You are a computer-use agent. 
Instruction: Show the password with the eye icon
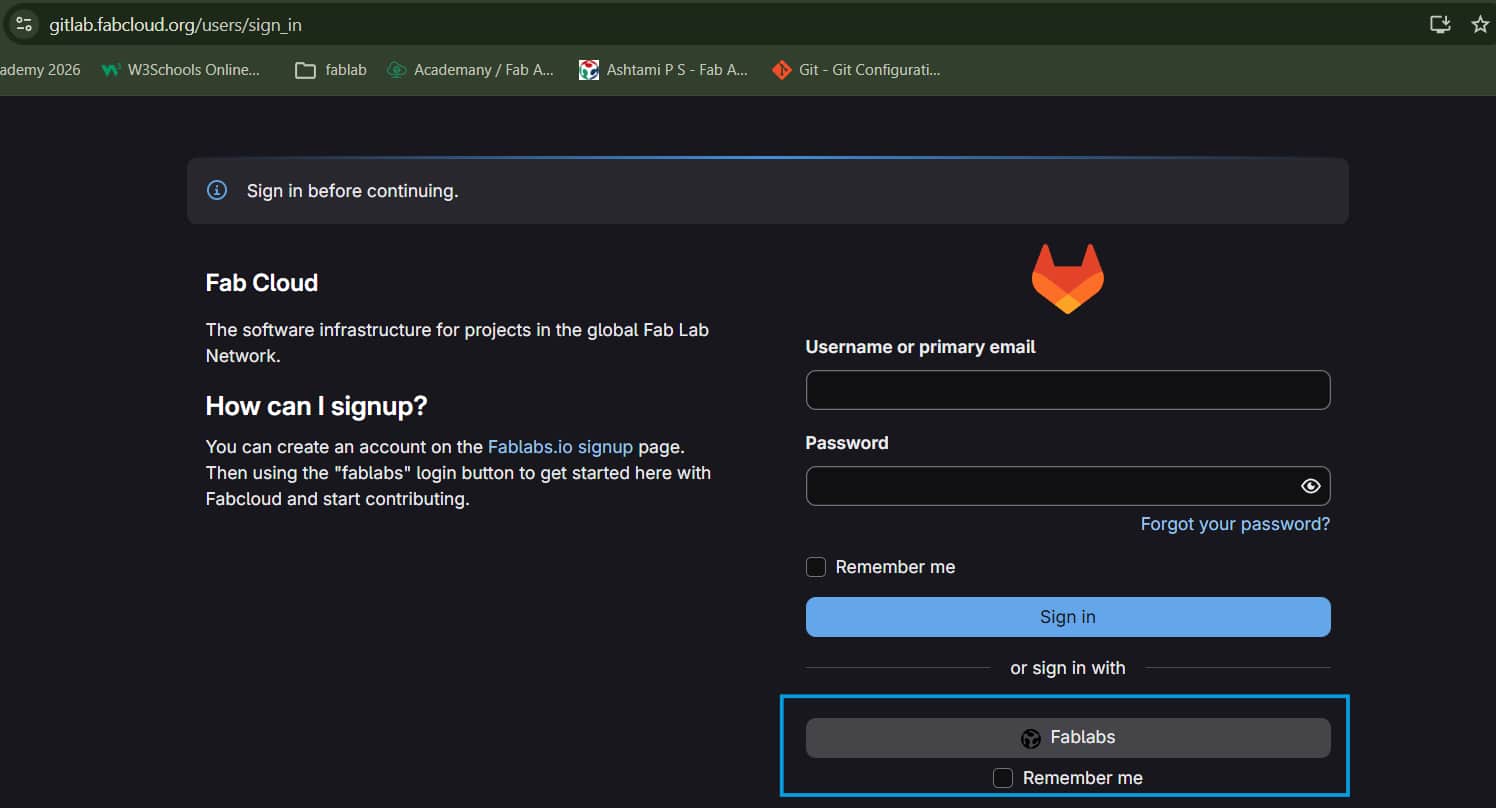1310,486
